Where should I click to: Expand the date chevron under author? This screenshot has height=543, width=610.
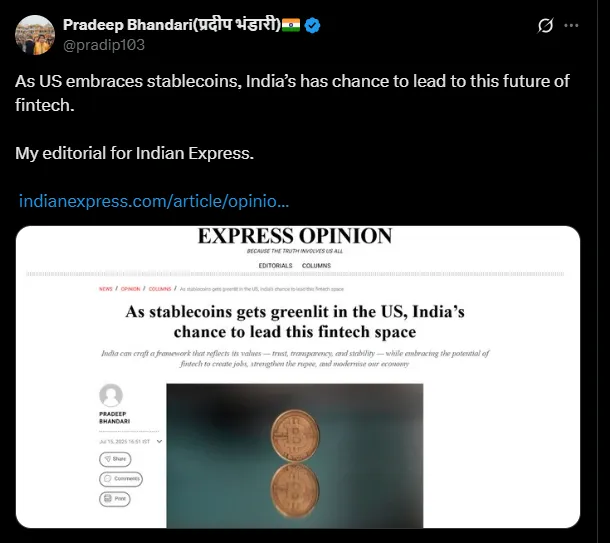pos(160,441)
